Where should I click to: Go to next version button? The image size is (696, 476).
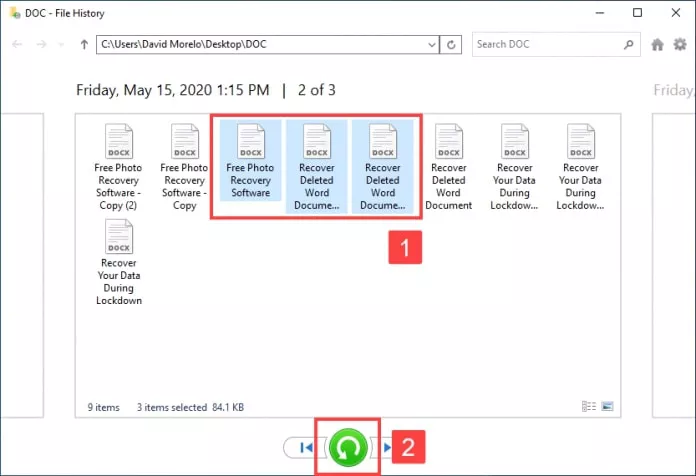pyautogui.click(x=386, y=448)
